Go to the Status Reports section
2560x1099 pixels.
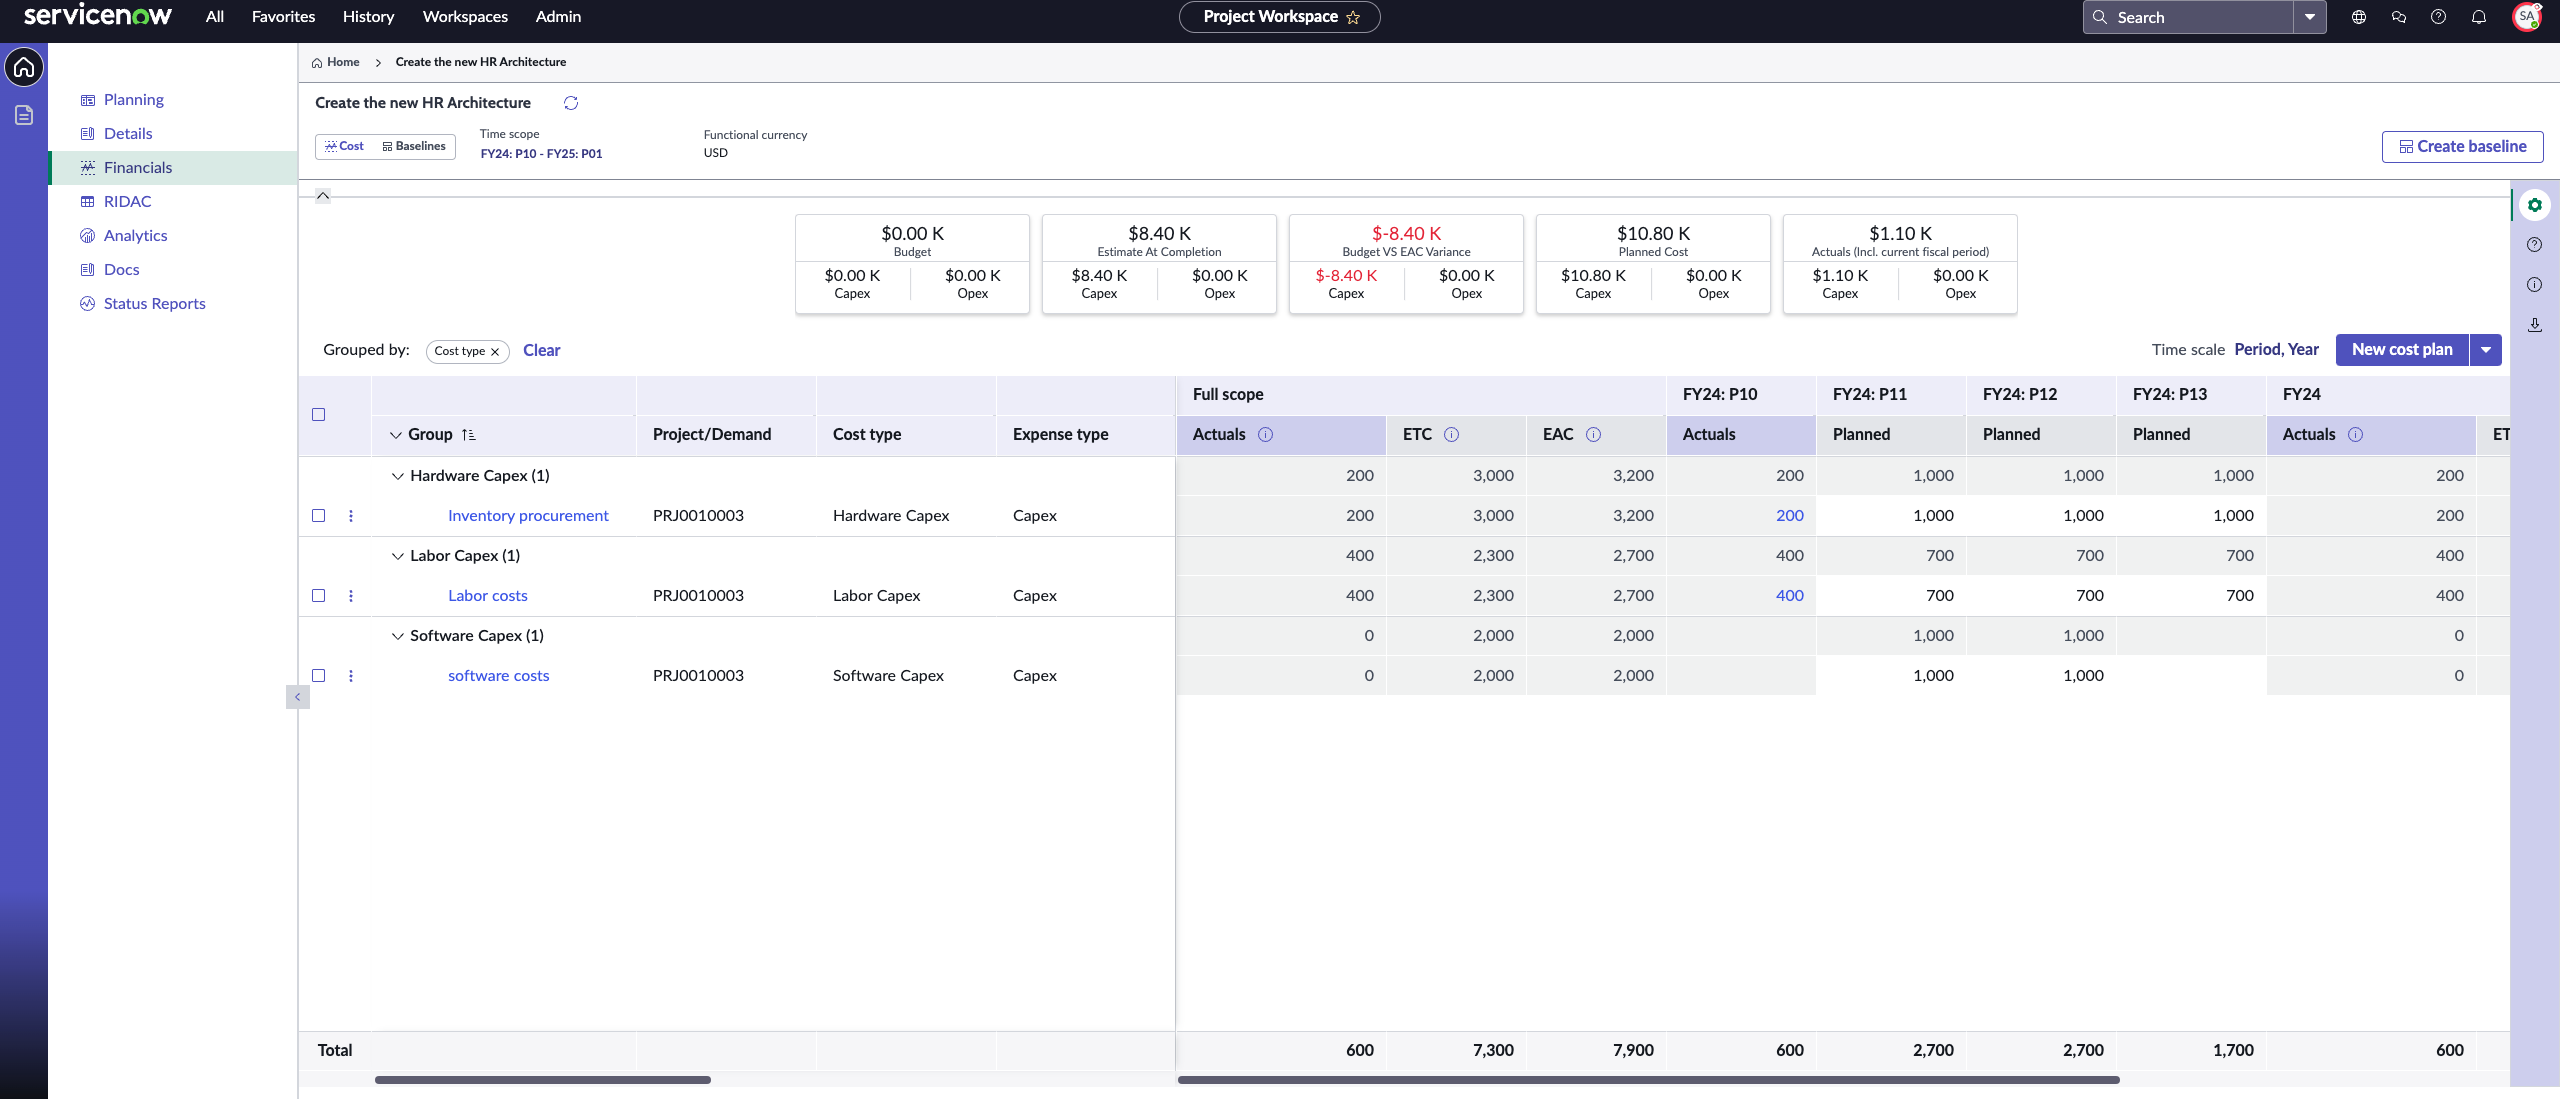tap(154, 304)
